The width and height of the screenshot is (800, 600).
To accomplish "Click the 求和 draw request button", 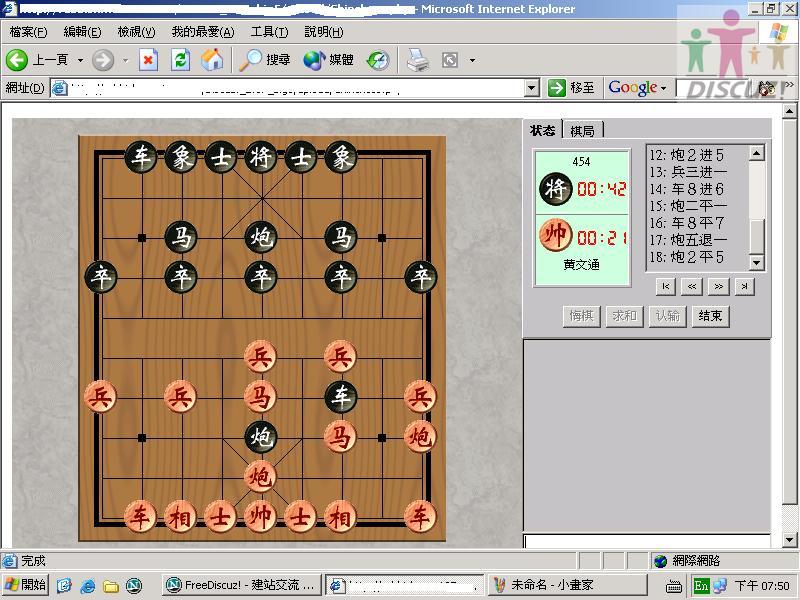I will point(624,316).
